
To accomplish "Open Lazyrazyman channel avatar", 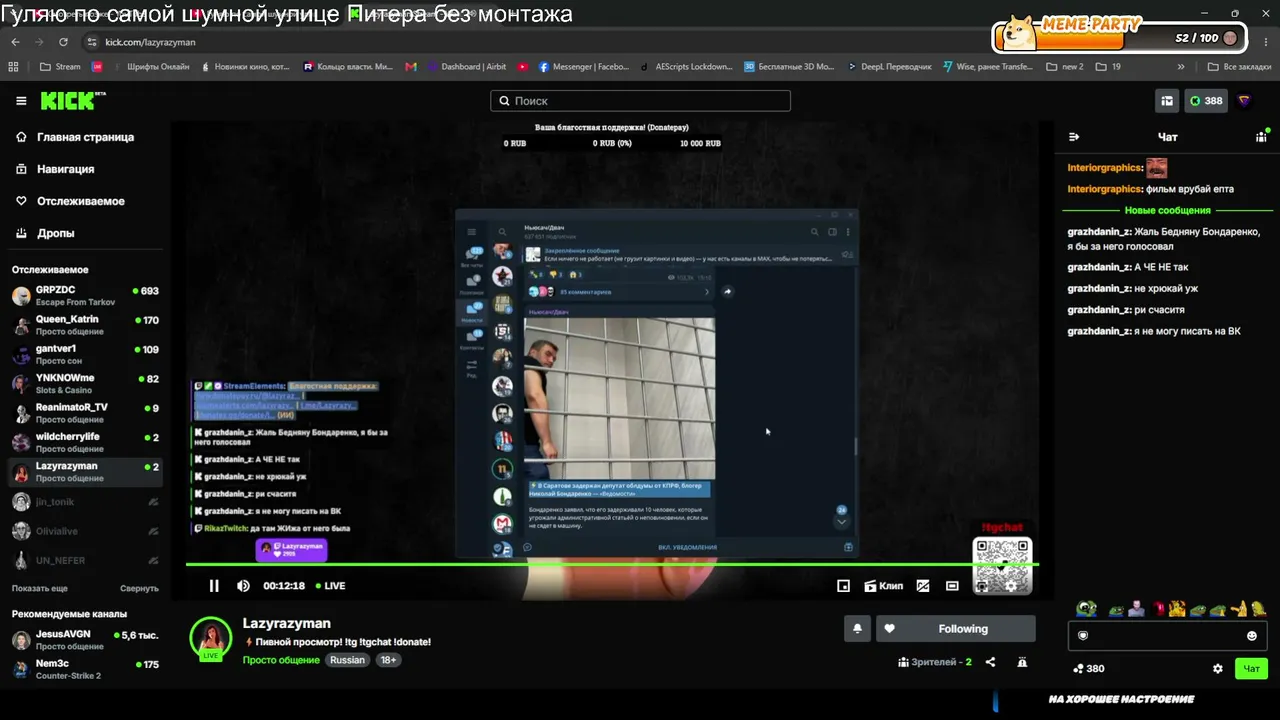I will coord(211,638).
